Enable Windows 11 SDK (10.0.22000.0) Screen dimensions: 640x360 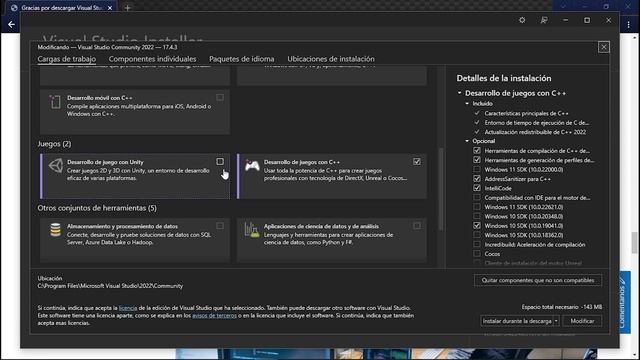tap(477, 169)
